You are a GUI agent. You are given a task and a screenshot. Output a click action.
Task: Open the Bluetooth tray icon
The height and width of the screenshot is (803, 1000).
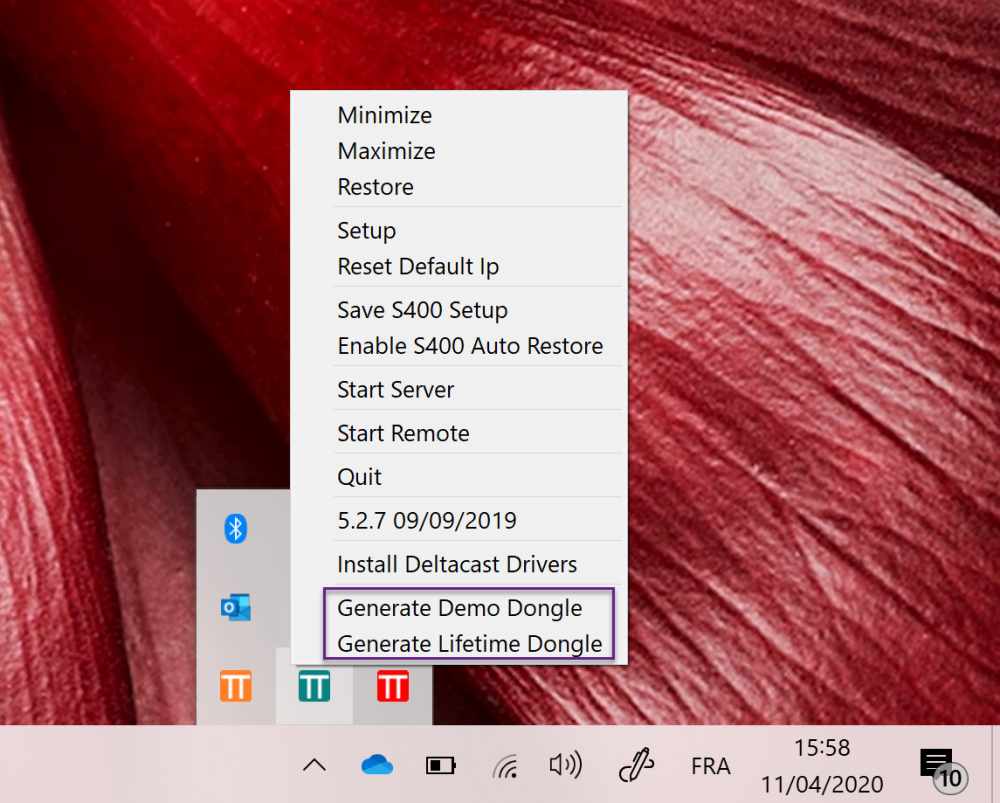click(x=234, y=528)
